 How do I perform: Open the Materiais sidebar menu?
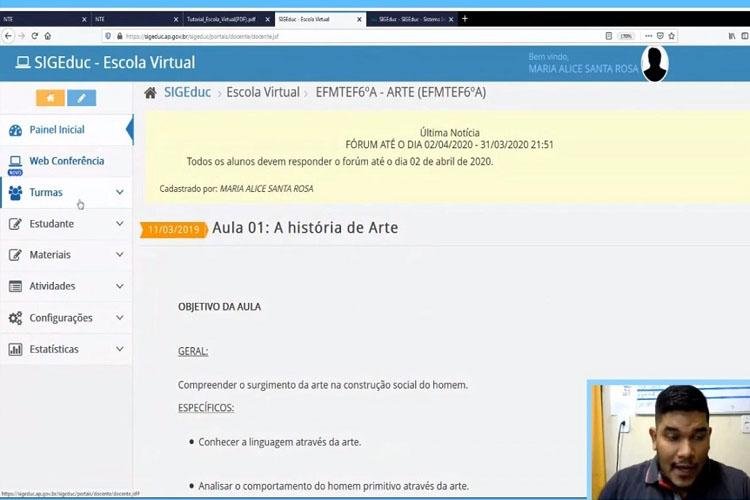66,255
